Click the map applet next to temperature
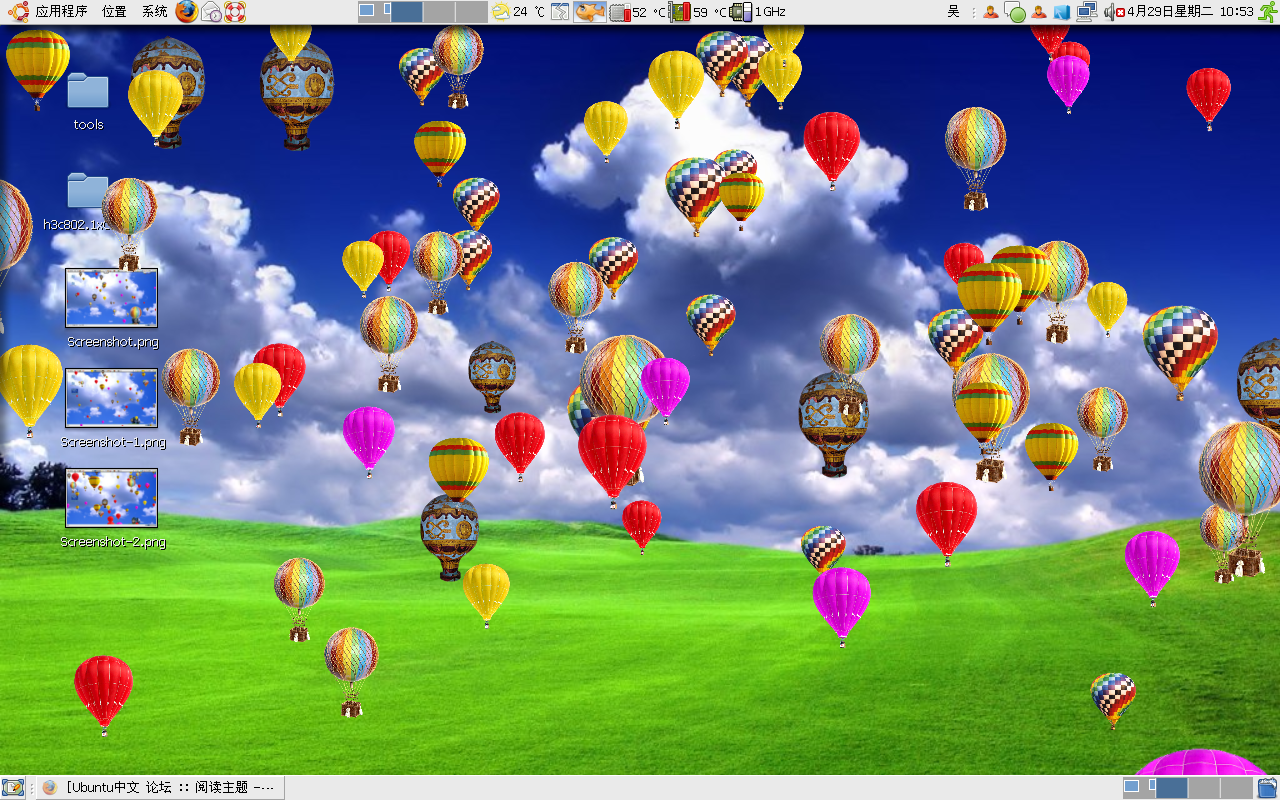Viewport: 1280px width, 800px height. coord(560,12)
